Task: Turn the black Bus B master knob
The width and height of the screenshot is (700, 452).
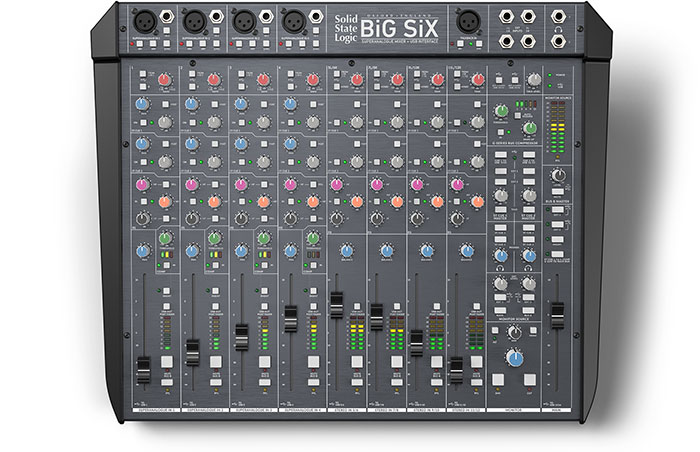Action: tap(558, 175)
